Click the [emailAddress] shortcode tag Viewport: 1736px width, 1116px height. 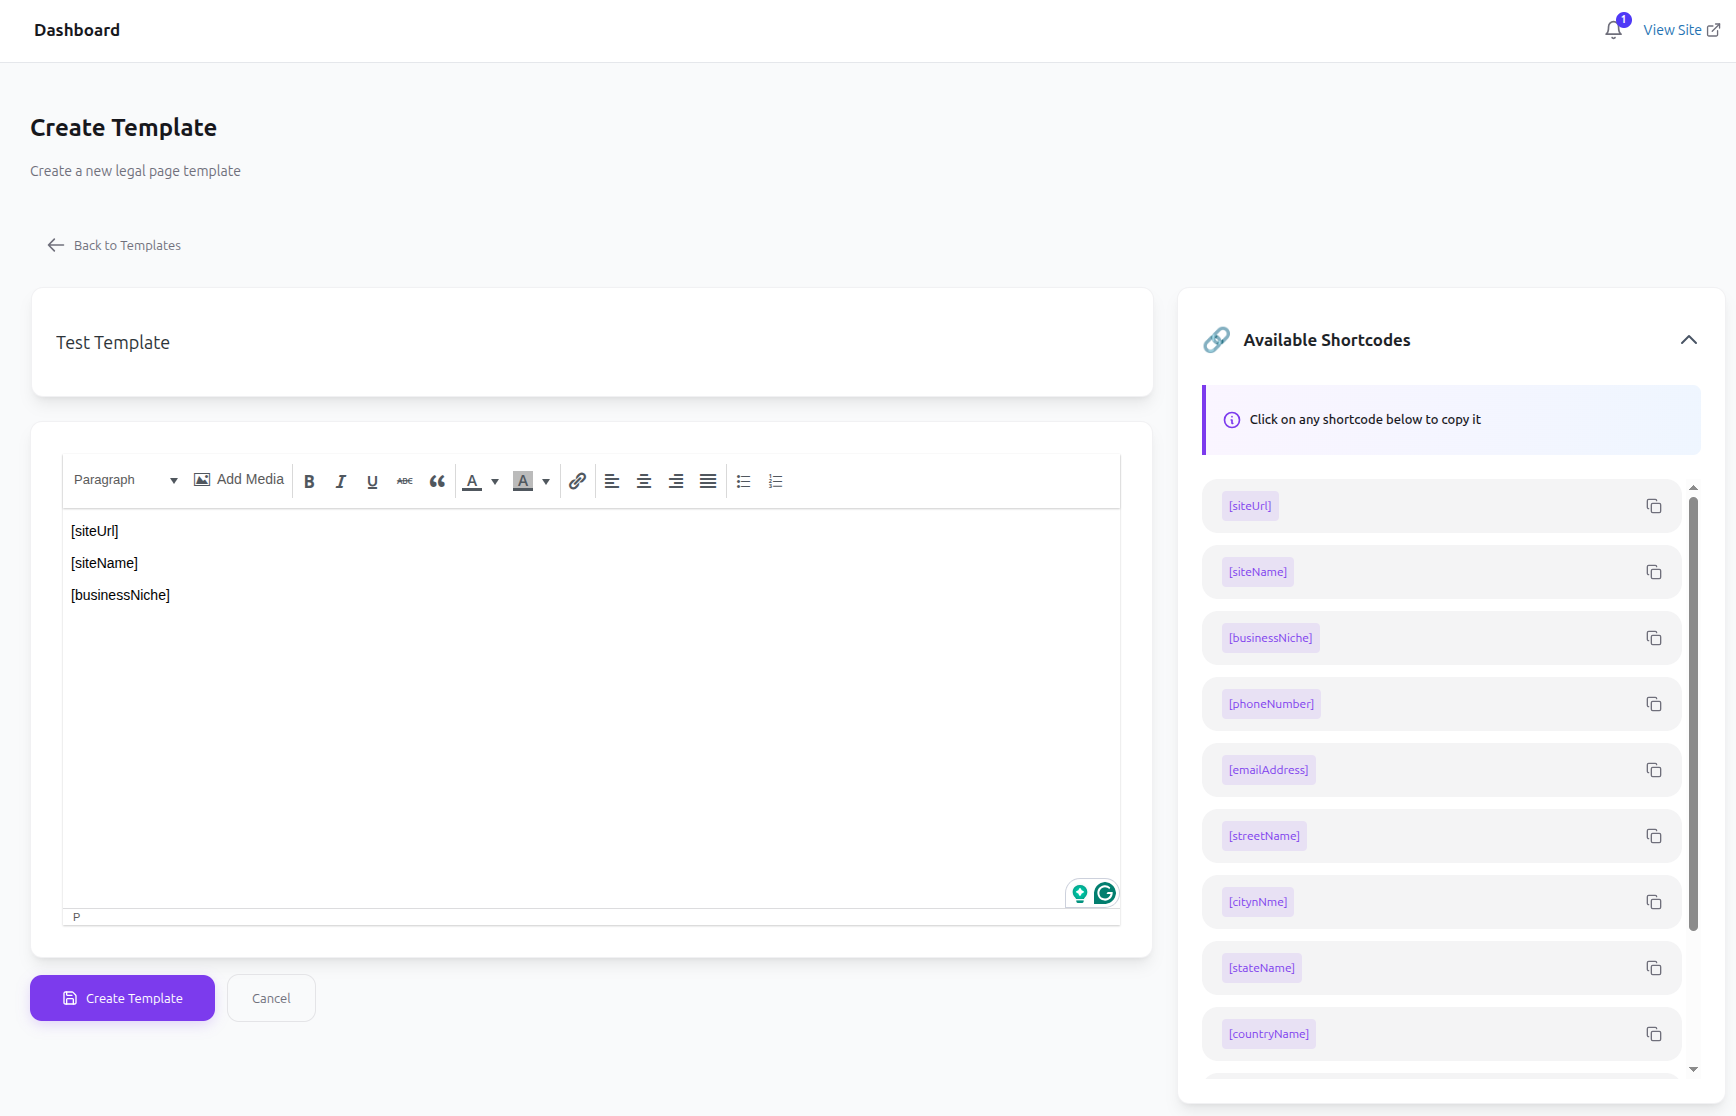(1269, 770)
